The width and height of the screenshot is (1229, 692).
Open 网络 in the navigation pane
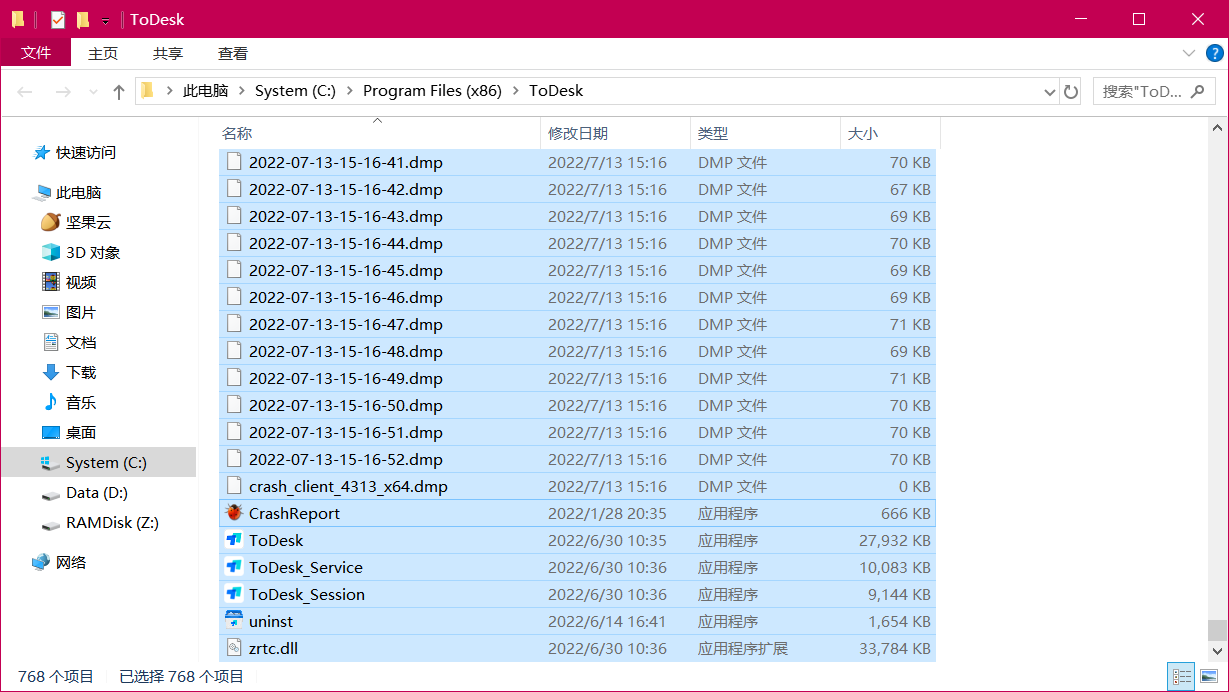coord(59,562)
